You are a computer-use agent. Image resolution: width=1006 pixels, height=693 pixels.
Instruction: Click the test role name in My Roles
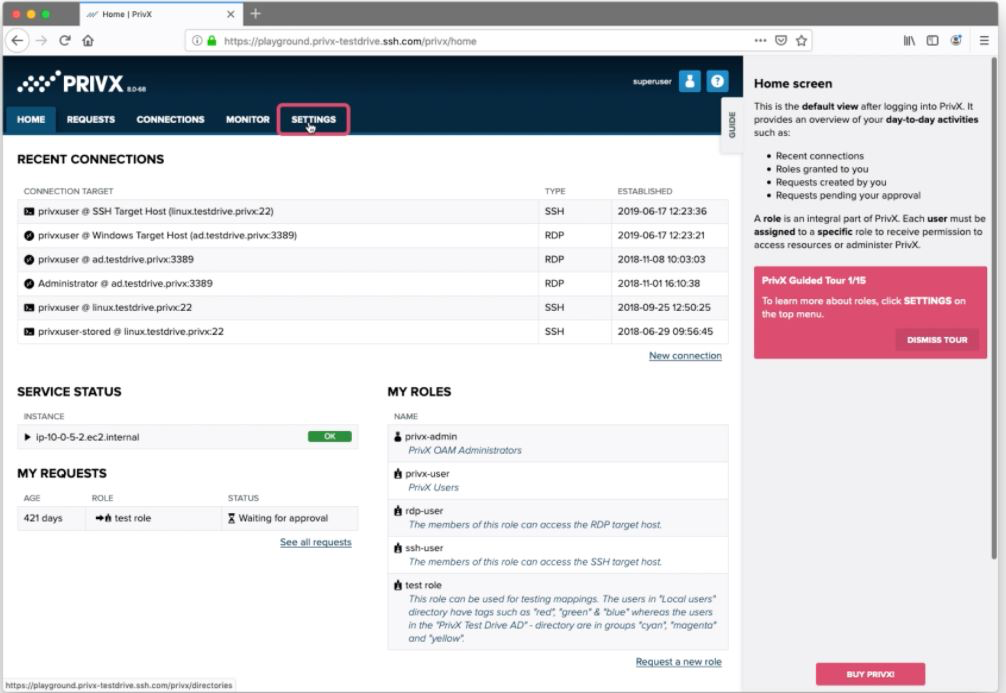coord(423,585)
